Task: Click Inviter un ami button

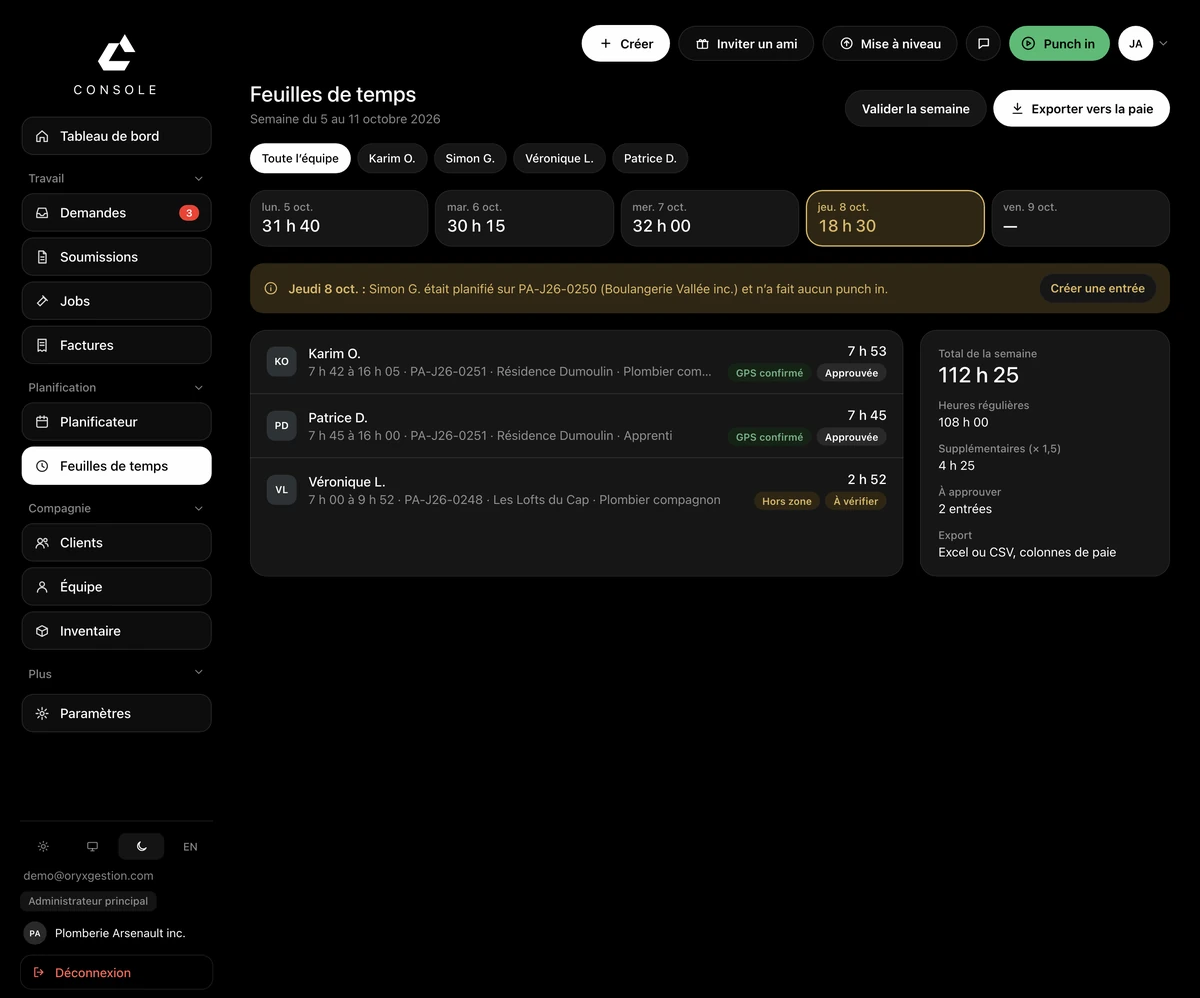Action: (x=746, y=44)
